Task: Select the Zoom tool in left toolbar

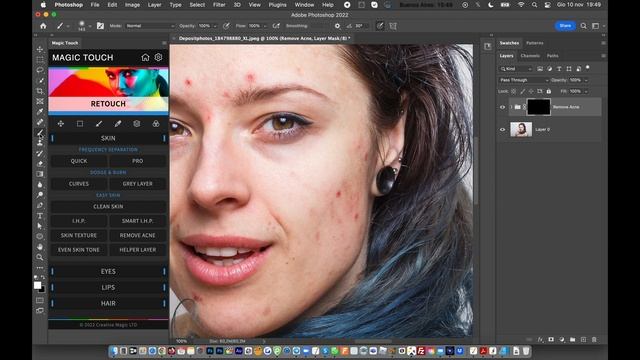Action: point(40,257)
